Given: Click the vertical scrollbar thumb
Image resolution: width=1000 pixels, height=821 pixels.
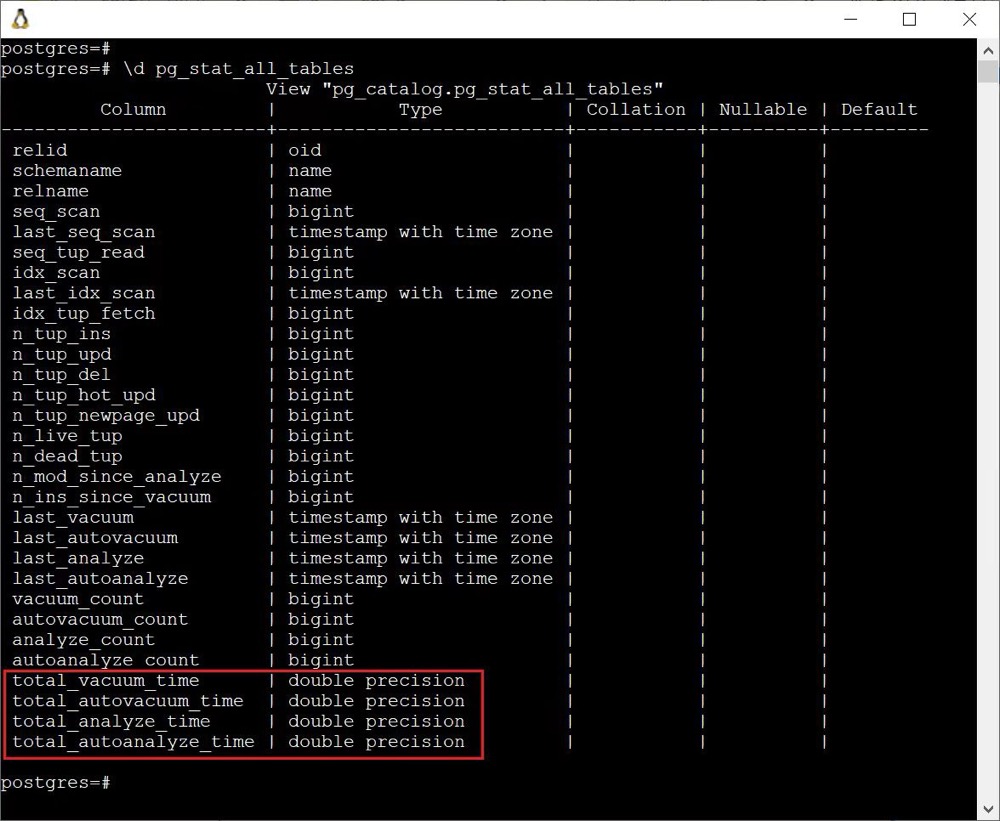Looking at the screenshot, I should pos(988,72).
